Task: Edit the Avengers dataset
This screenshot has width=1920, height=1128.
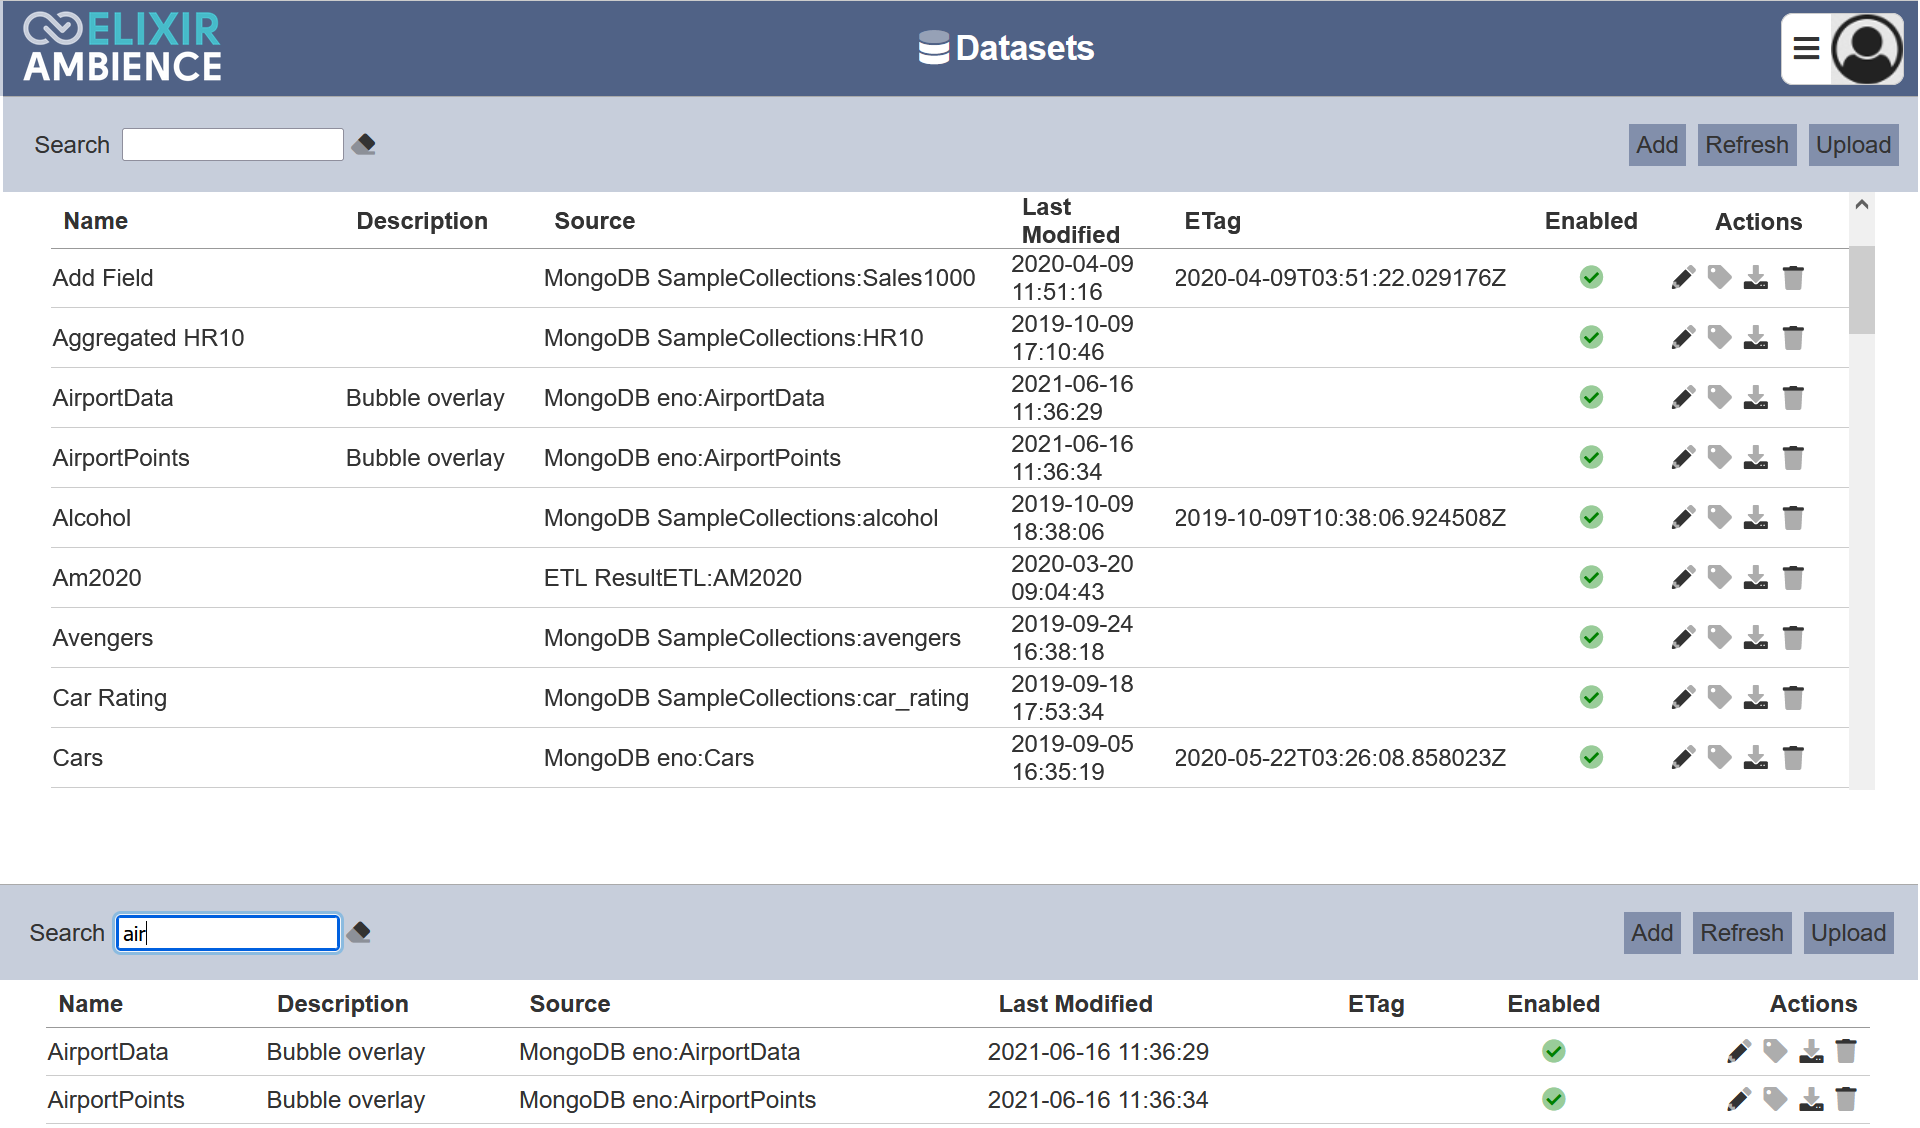Action: pyautogui.click(x=1683, y=638)
